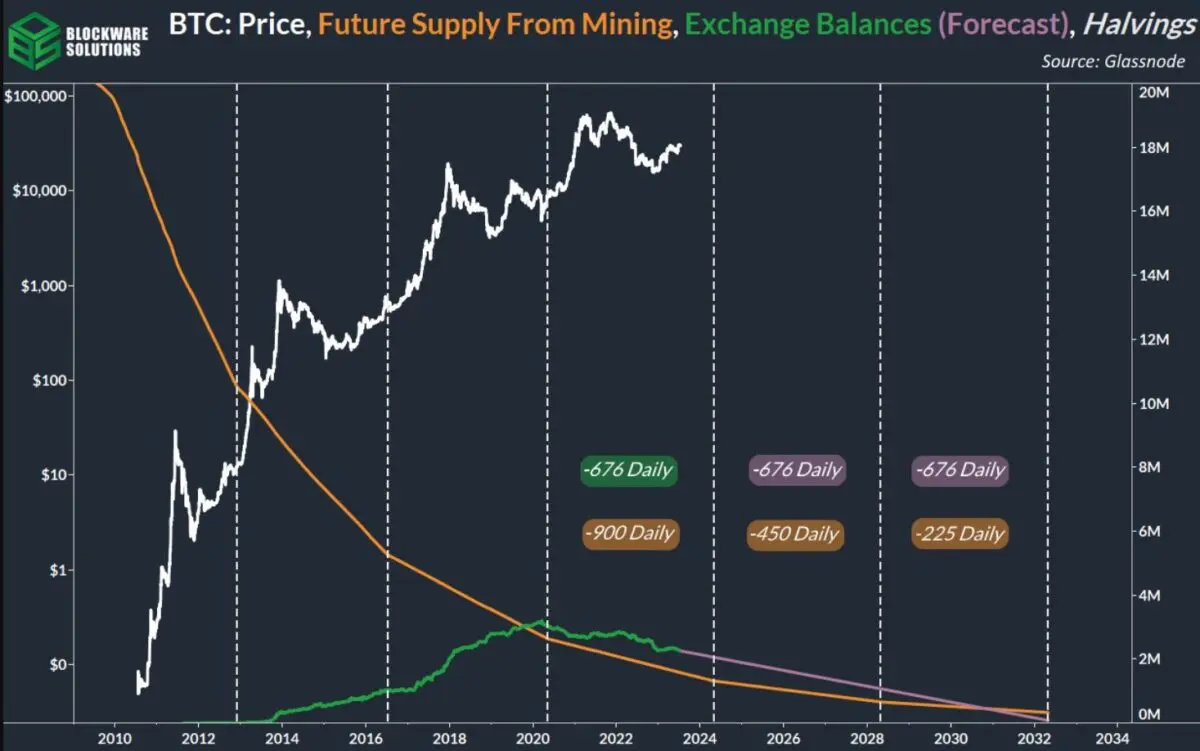Click the middle purple -676 Daily badge

tap(797, 470)
